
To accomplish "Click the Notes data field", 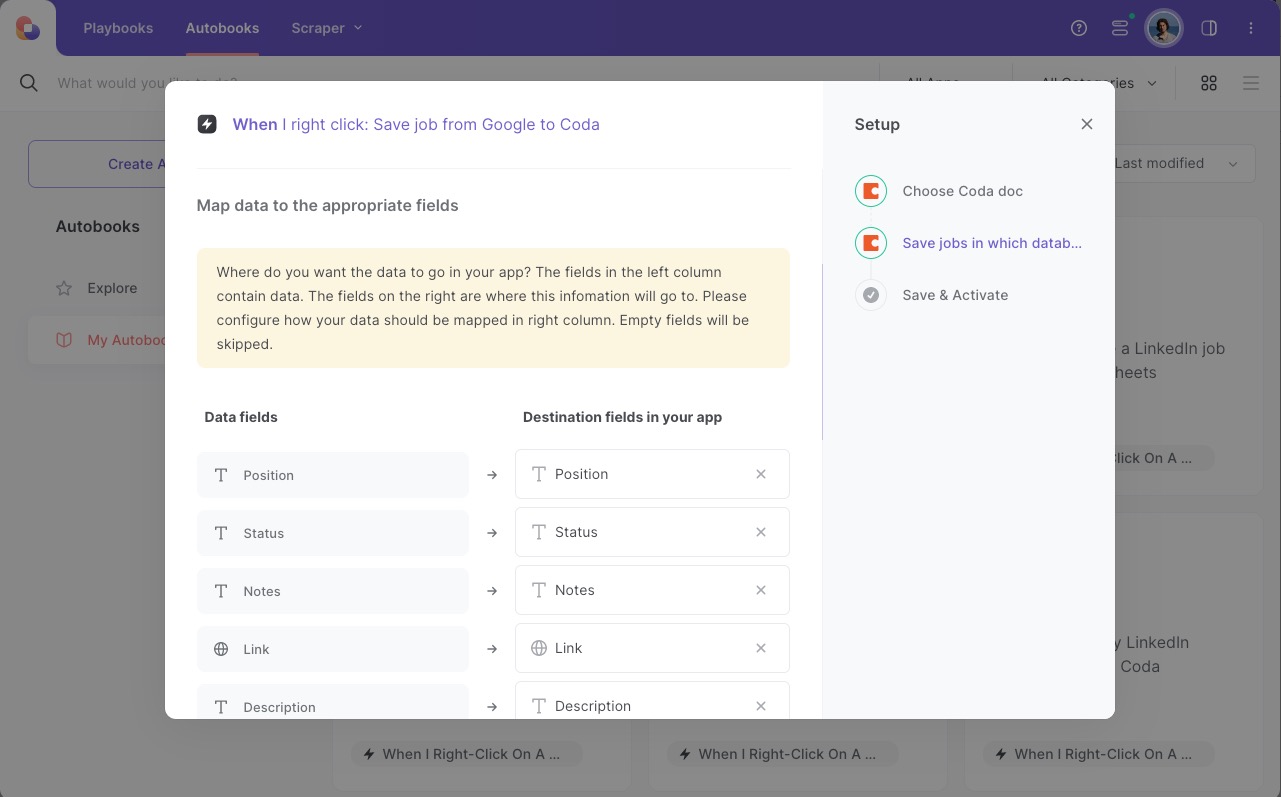I will coord(333,591).
